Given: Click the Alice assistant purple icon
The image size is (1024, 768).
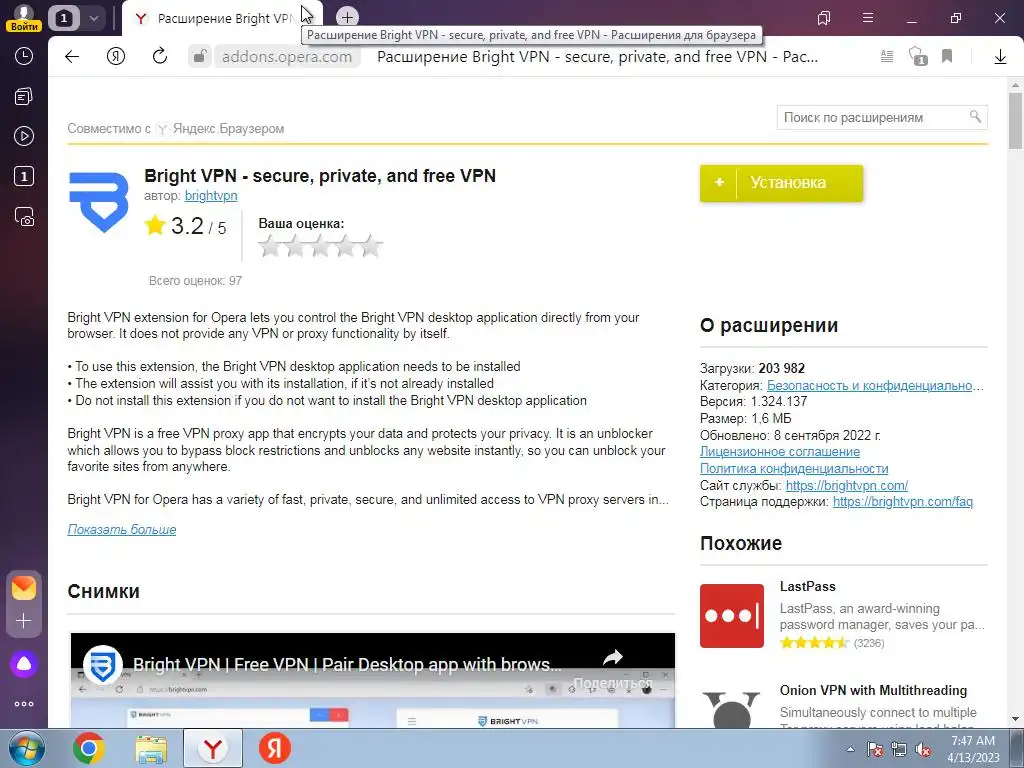Looking at the screenshot, I should [24, 664].
